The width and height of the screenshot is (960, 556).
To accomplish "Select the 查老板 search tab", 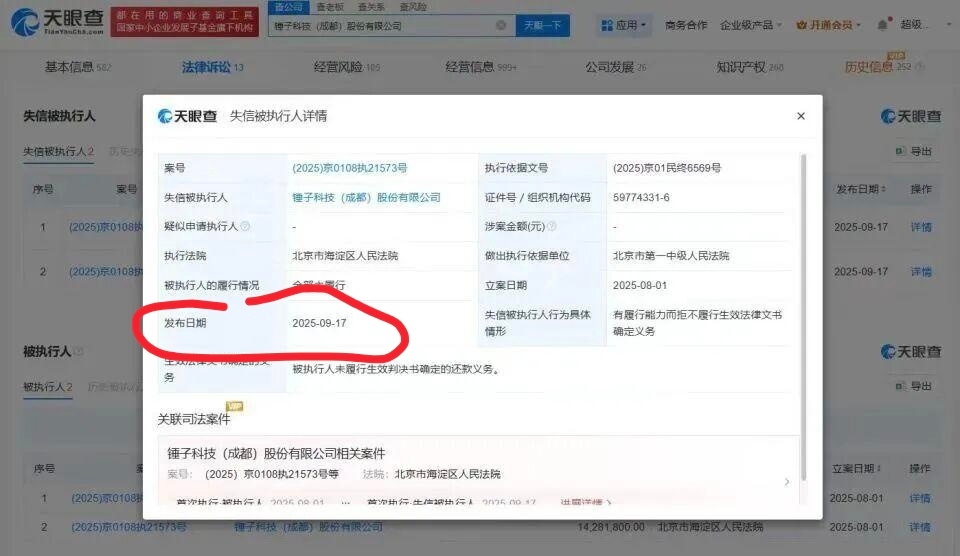I will [330, 7].
